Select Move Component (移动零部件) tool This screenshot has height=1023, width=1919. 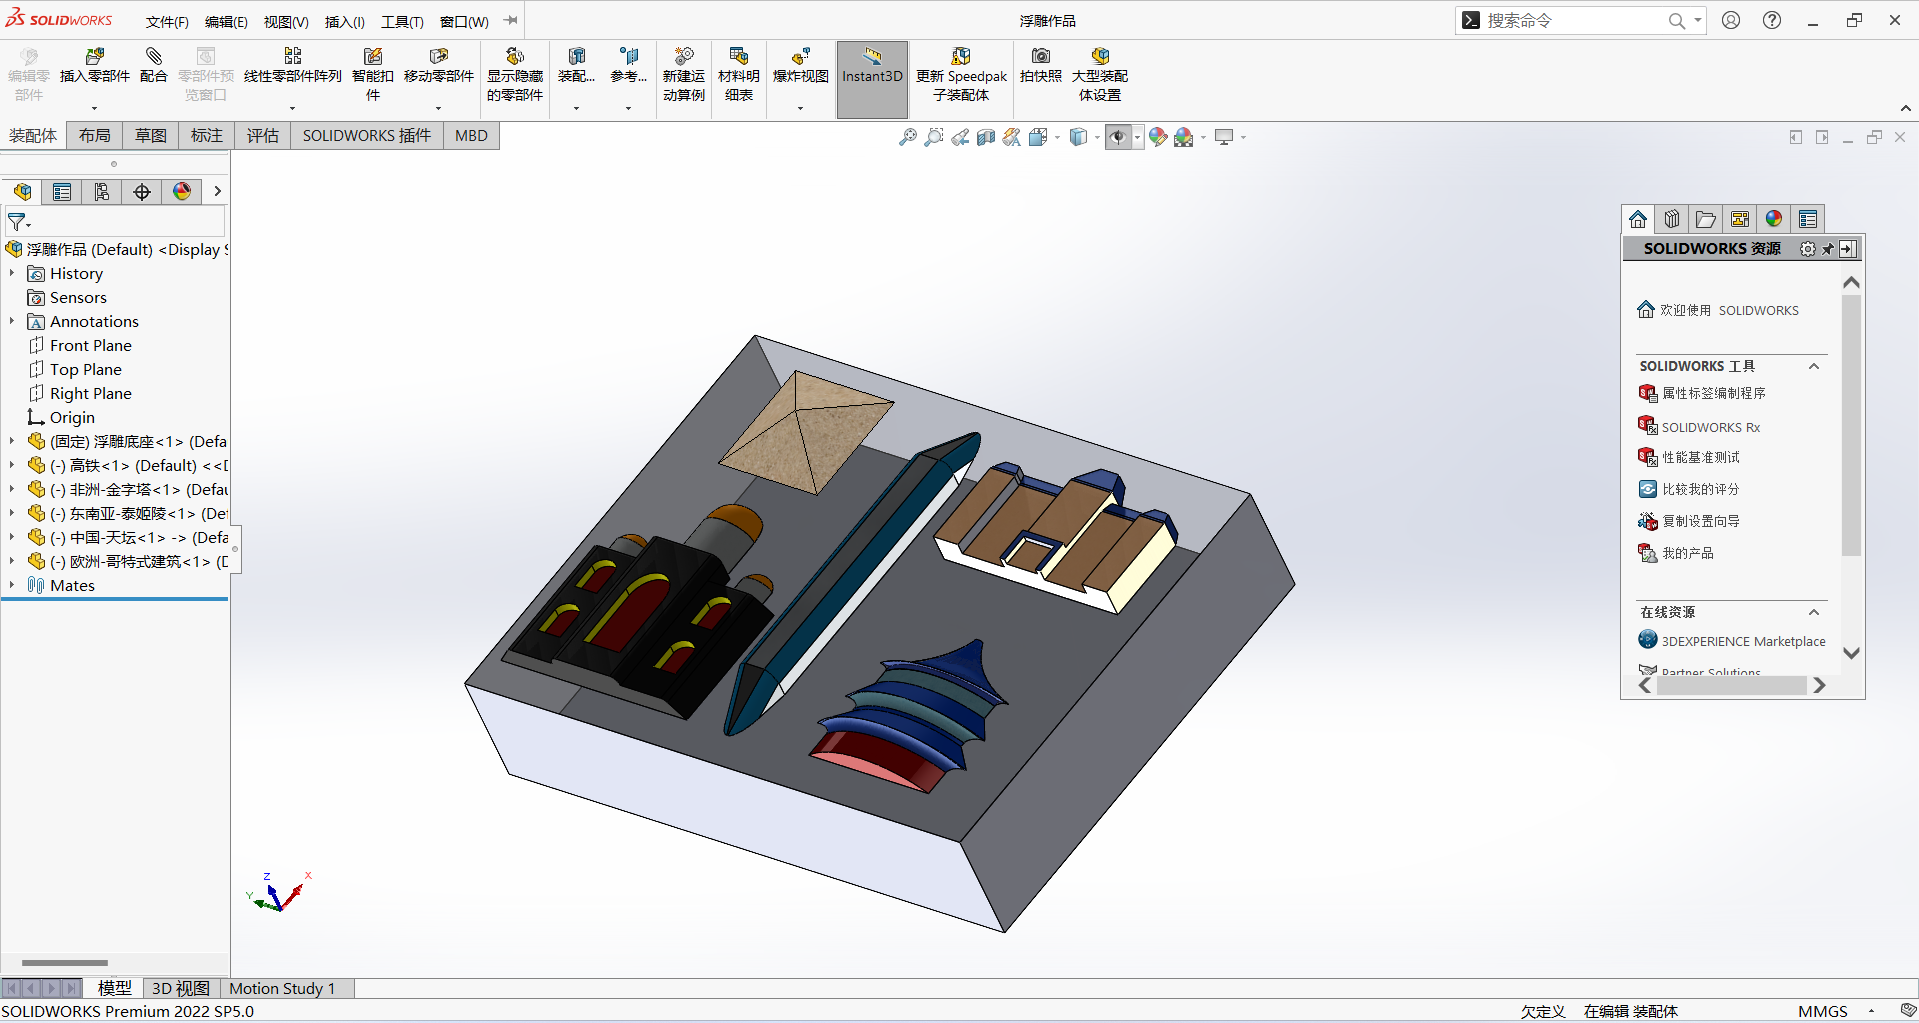pos(438,66)
